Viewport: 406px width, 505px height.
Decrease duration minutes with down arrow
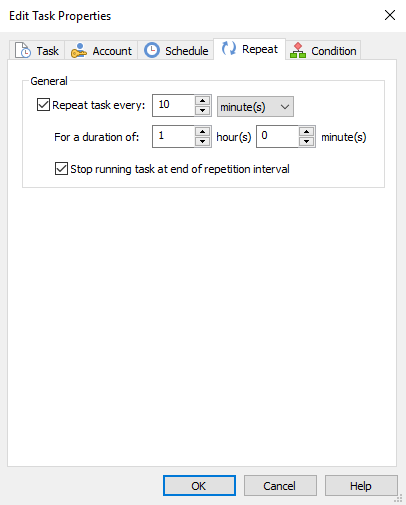pyautogui.click(x=307, y=141)
